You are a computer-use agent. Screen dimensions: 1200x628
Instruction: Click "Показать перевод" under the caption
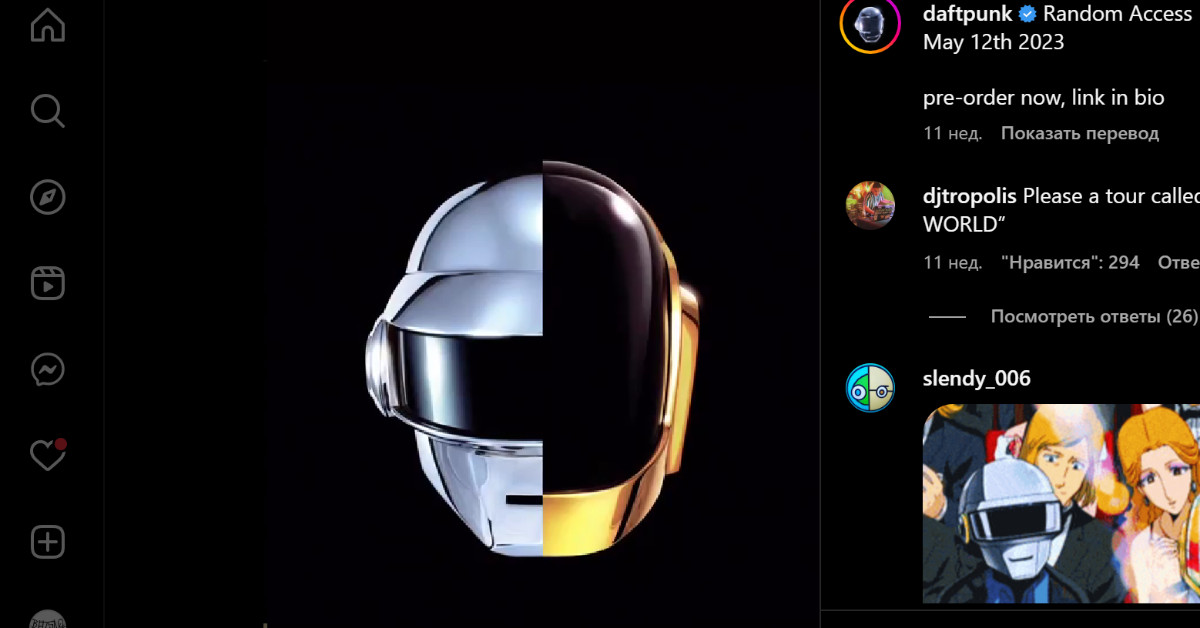coord(1079,133)
